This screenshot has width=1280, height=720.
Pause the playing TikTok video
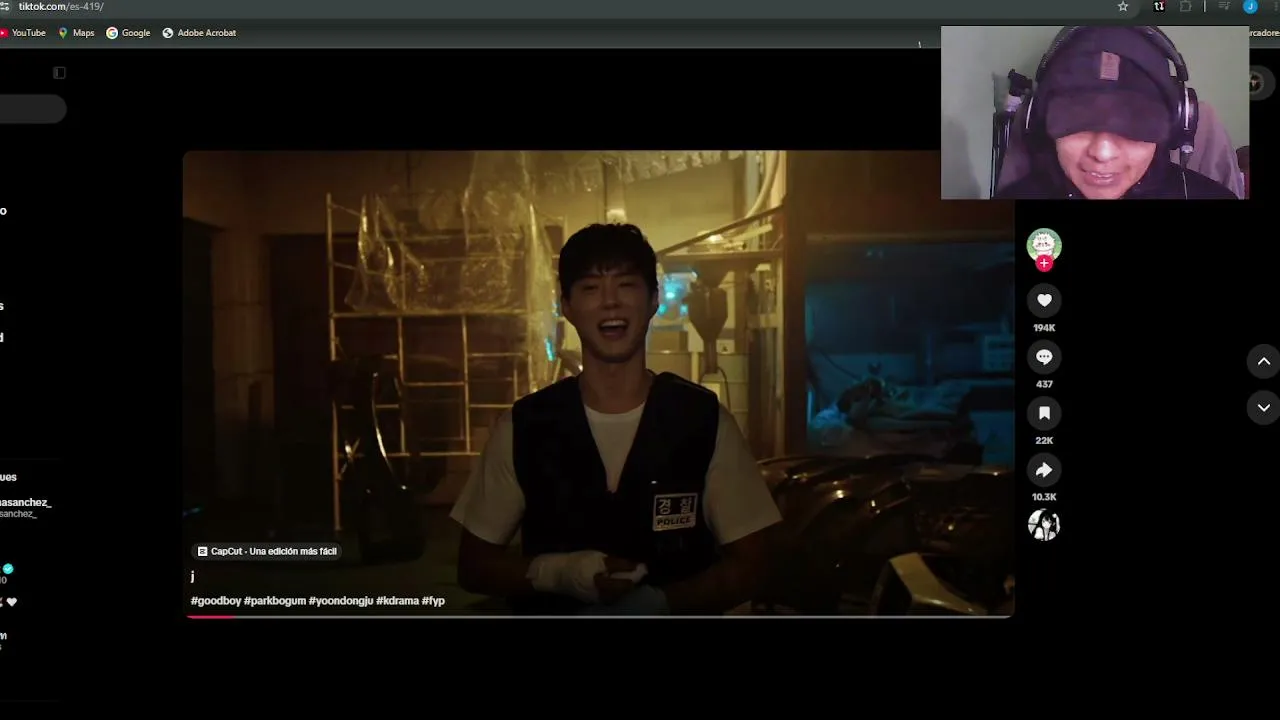click(598, 383)
